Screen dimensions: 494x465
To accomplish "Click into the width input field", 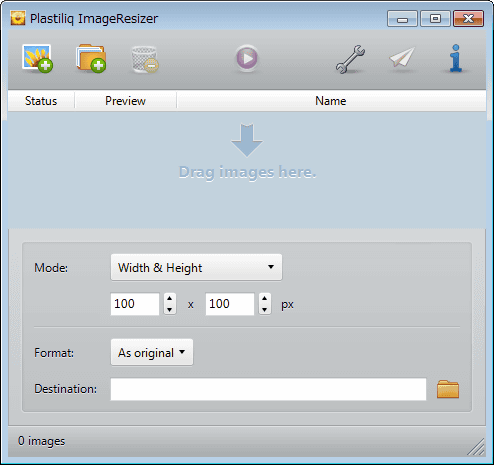I will [135, 304].
